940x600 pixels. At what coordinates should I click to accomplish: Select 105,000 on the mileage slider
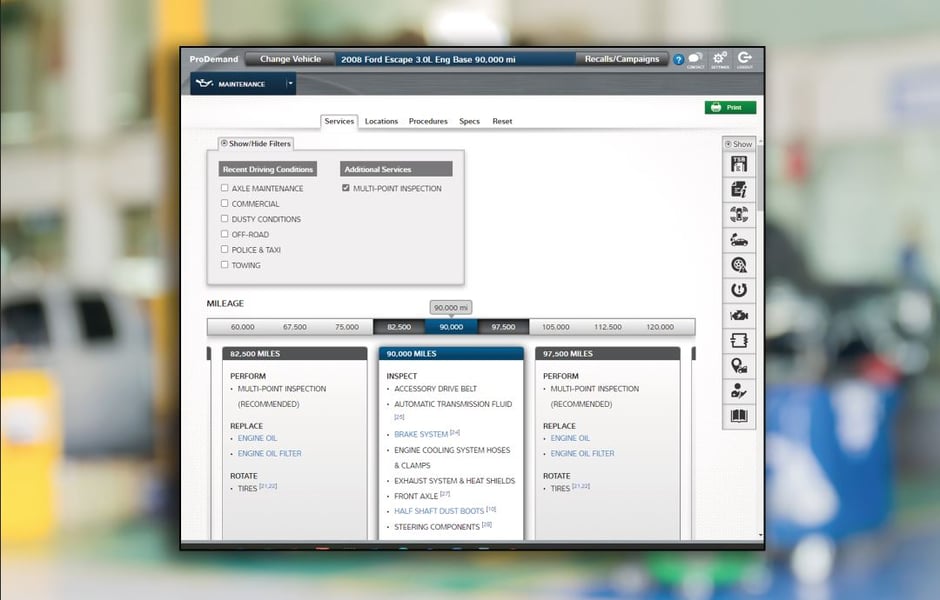point(556,327)
